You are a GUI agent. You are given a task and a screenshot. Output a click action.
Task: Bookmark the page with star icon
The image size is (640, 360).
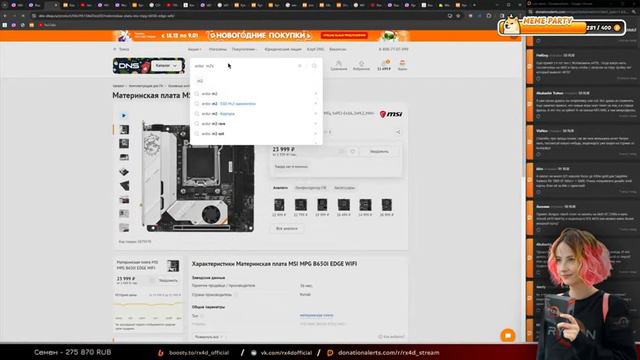coord(458,16)
